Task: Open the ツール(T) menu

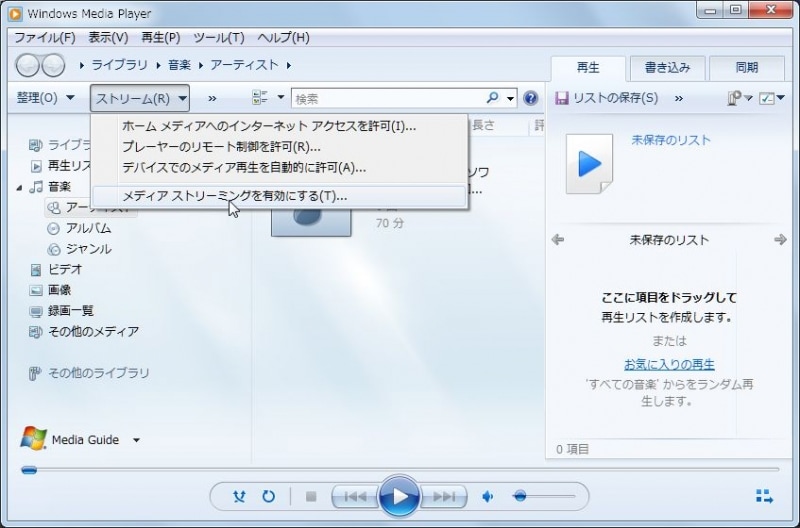Action: (219, 38)
